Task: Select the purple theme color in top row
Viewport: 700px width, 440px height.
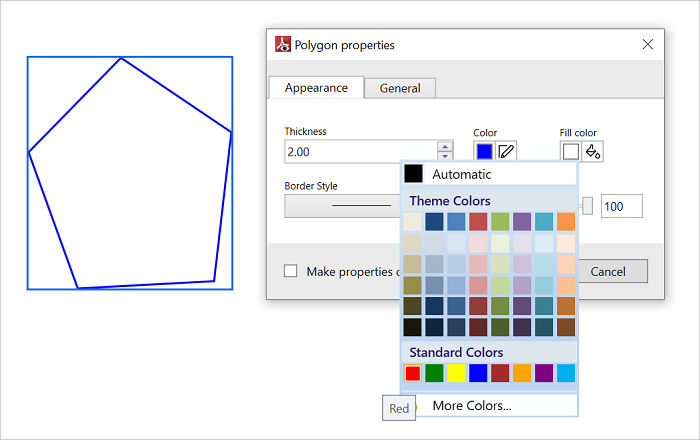Action: (x=522, y=222)
